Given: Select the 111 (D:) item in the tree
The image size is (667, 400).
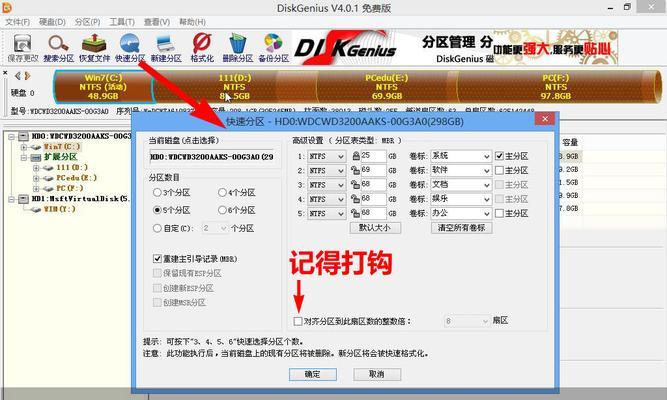Looking at the screenshot, I should [x=72, y=168].
